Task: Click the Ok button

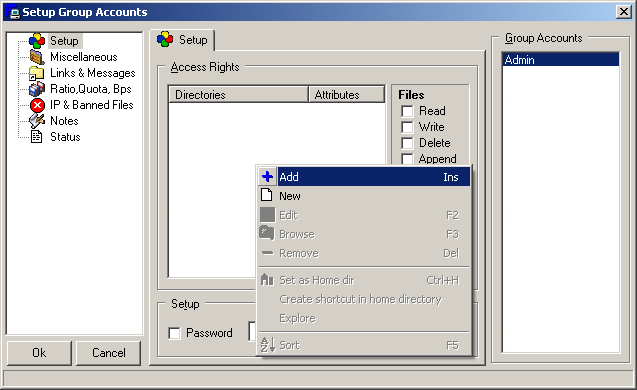Action: pyautogui.click(x=39, y=353)
